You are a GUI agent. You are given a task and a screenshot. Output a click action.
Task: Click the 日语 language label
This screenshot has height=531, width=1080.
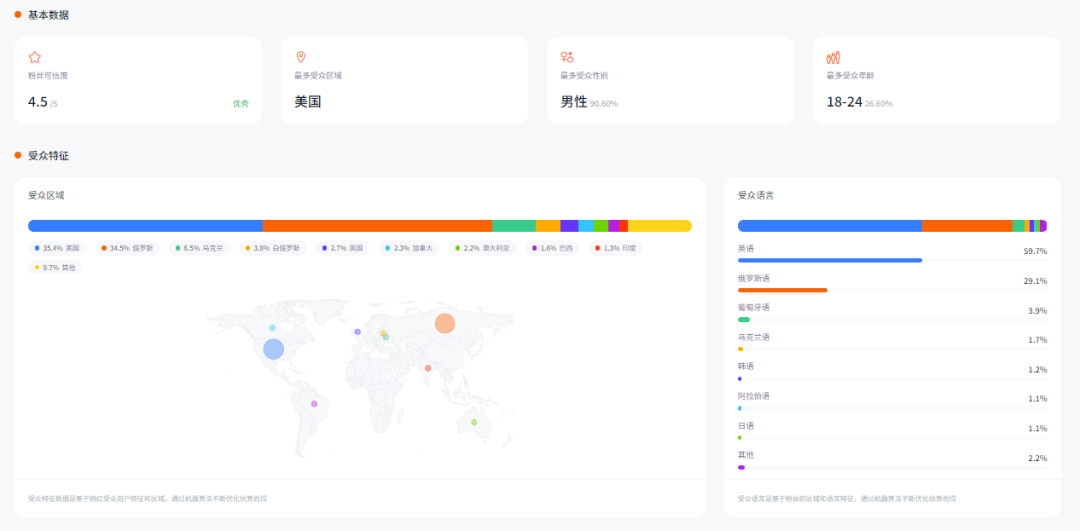point(745,426)
